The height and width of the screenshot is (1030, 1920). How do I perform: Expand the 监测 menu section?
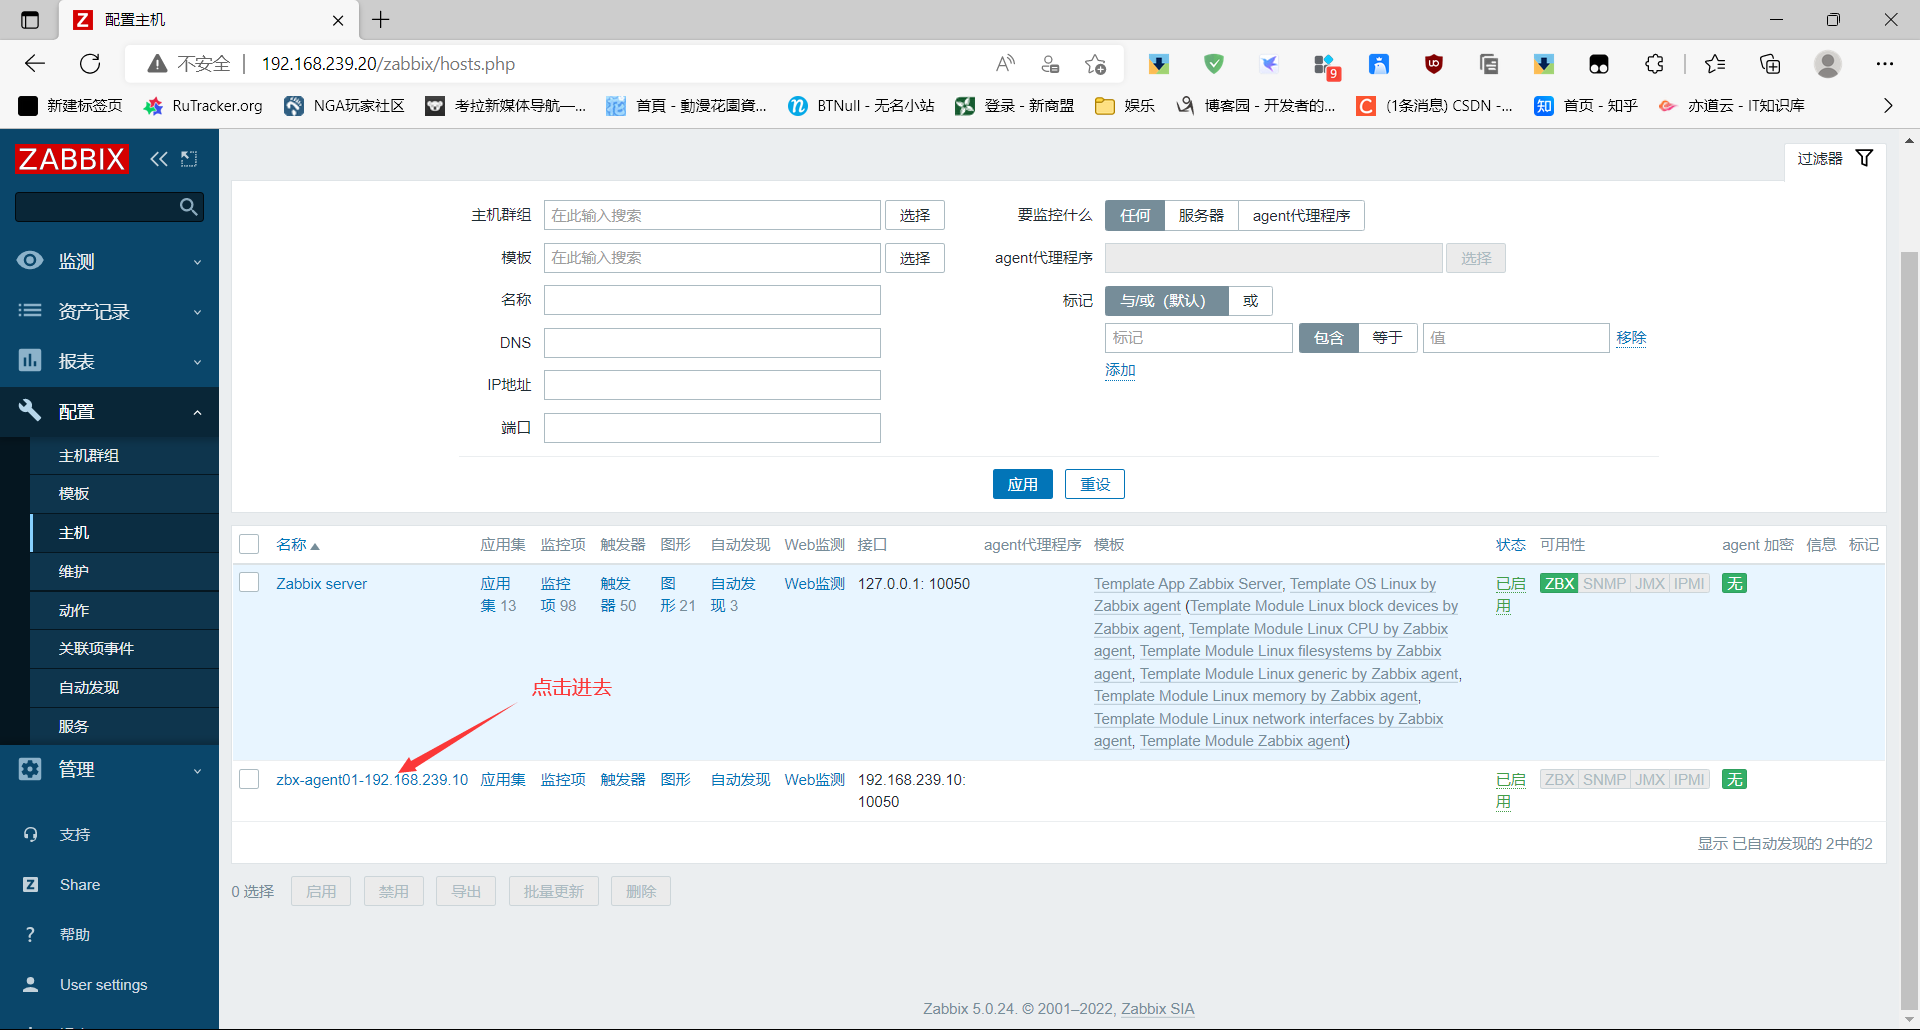(109, 261)
